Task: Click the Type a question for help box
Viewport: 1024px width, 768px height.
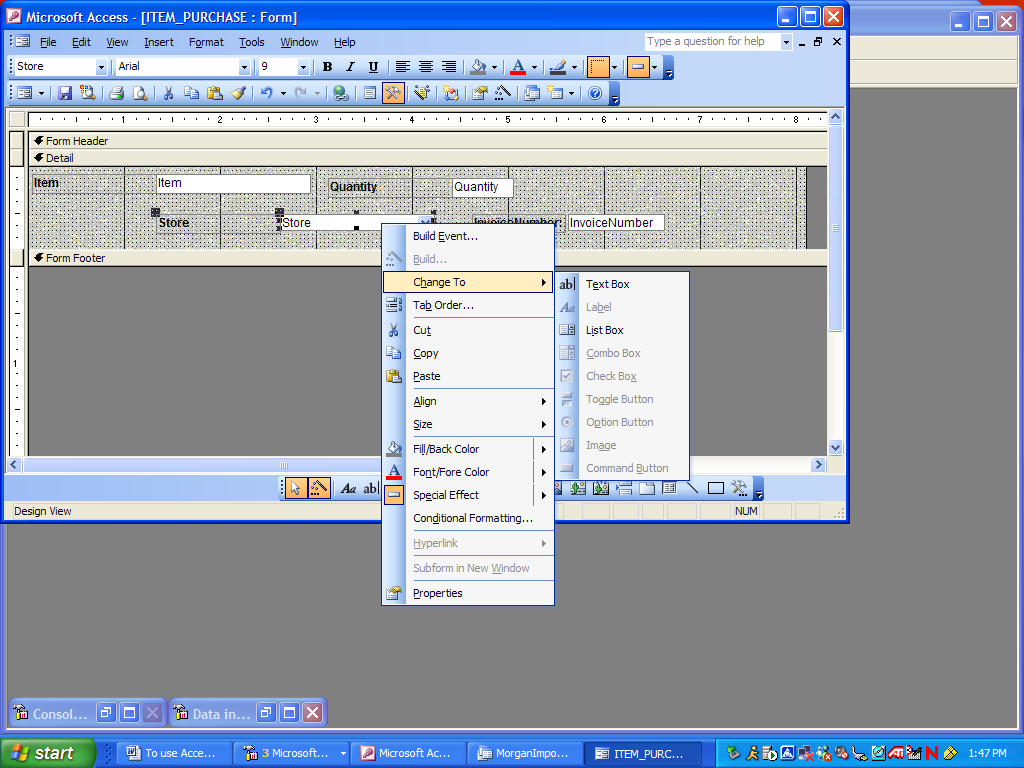Action: [711, 41]
